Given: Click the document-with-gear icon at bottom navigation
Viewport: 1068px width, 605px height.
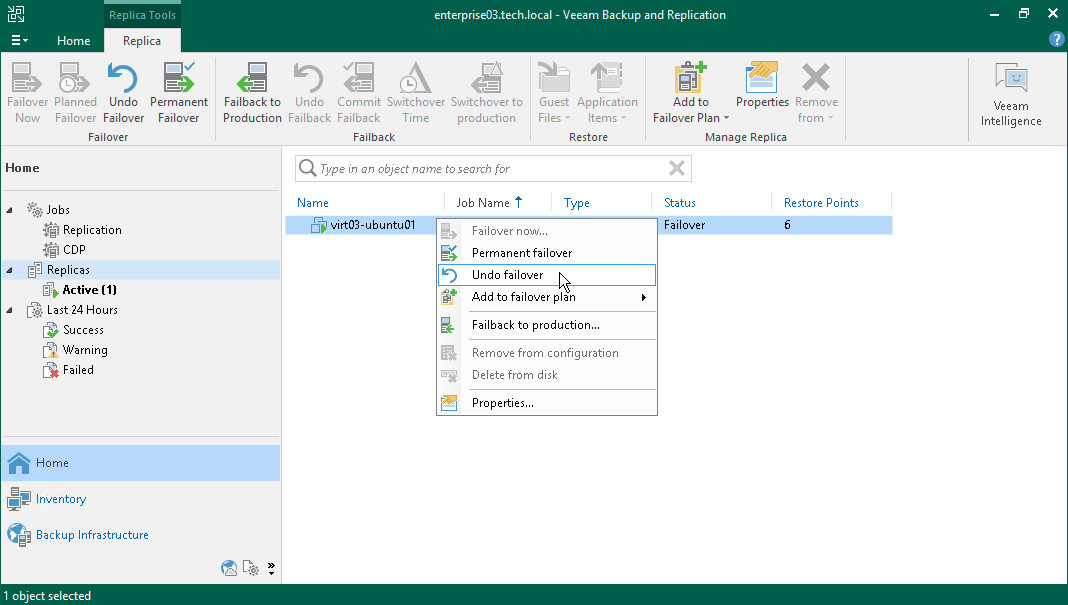Looking at the screenshot, I should [250, 568].
